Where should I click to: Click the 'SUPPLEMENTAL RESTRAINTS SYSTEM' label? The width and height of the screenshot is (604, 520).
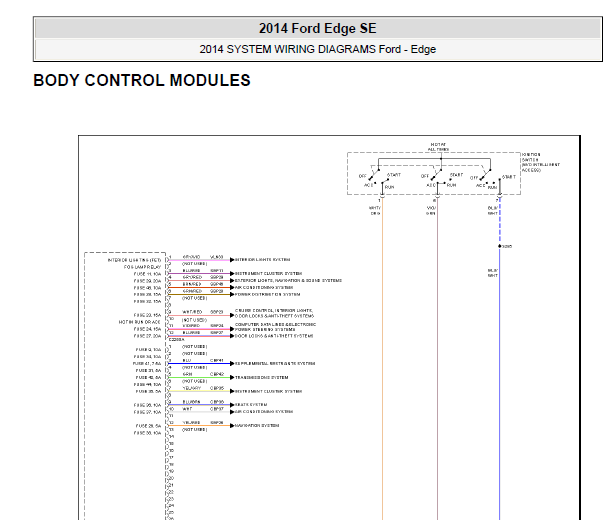pos(275,363)
